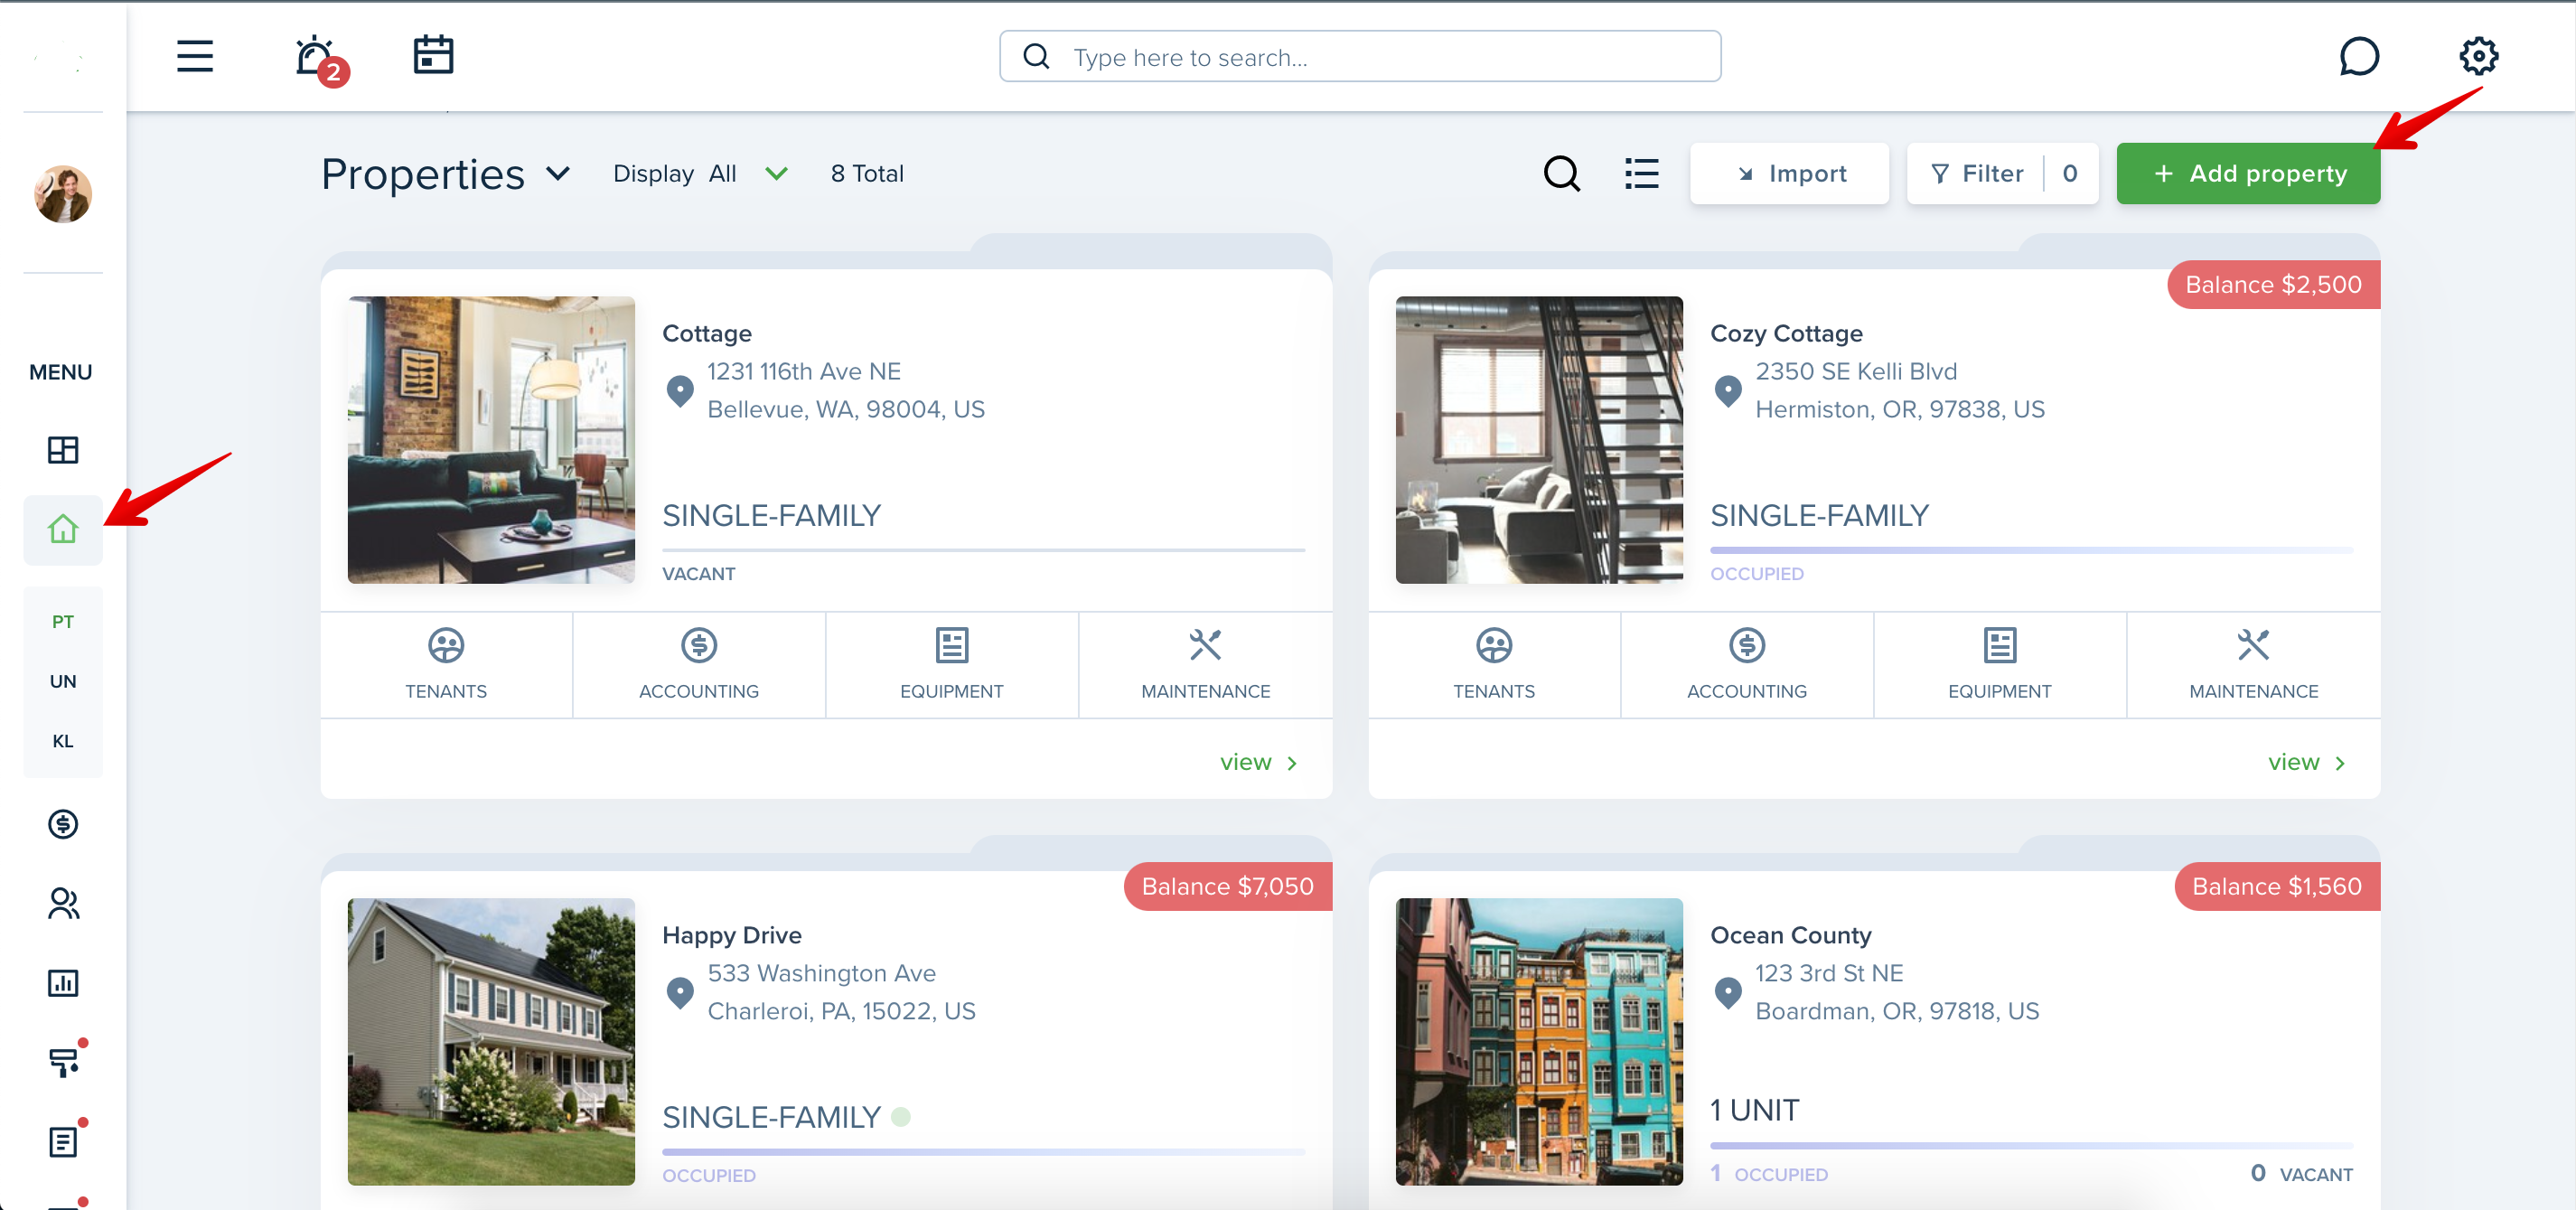Click view link for Cozy Cottage
The width and height of the screenshot is (2576, 1210).
pyautogui.click(x=2306, y=763)
